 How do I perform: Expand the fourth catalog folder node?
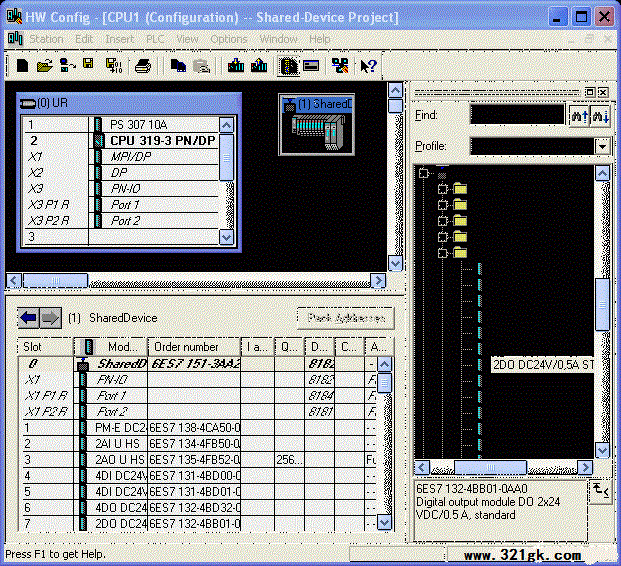pos(442,237)
